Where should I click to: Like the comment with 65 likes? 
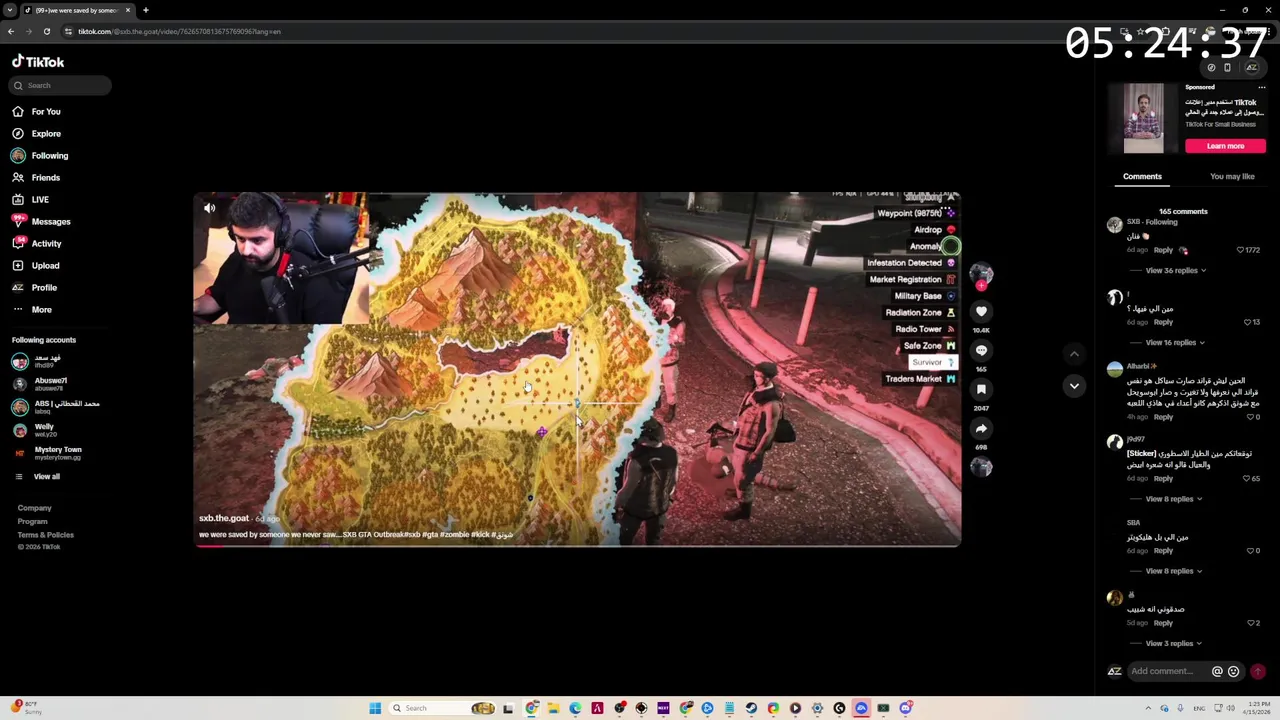(x=1248, y=478)
